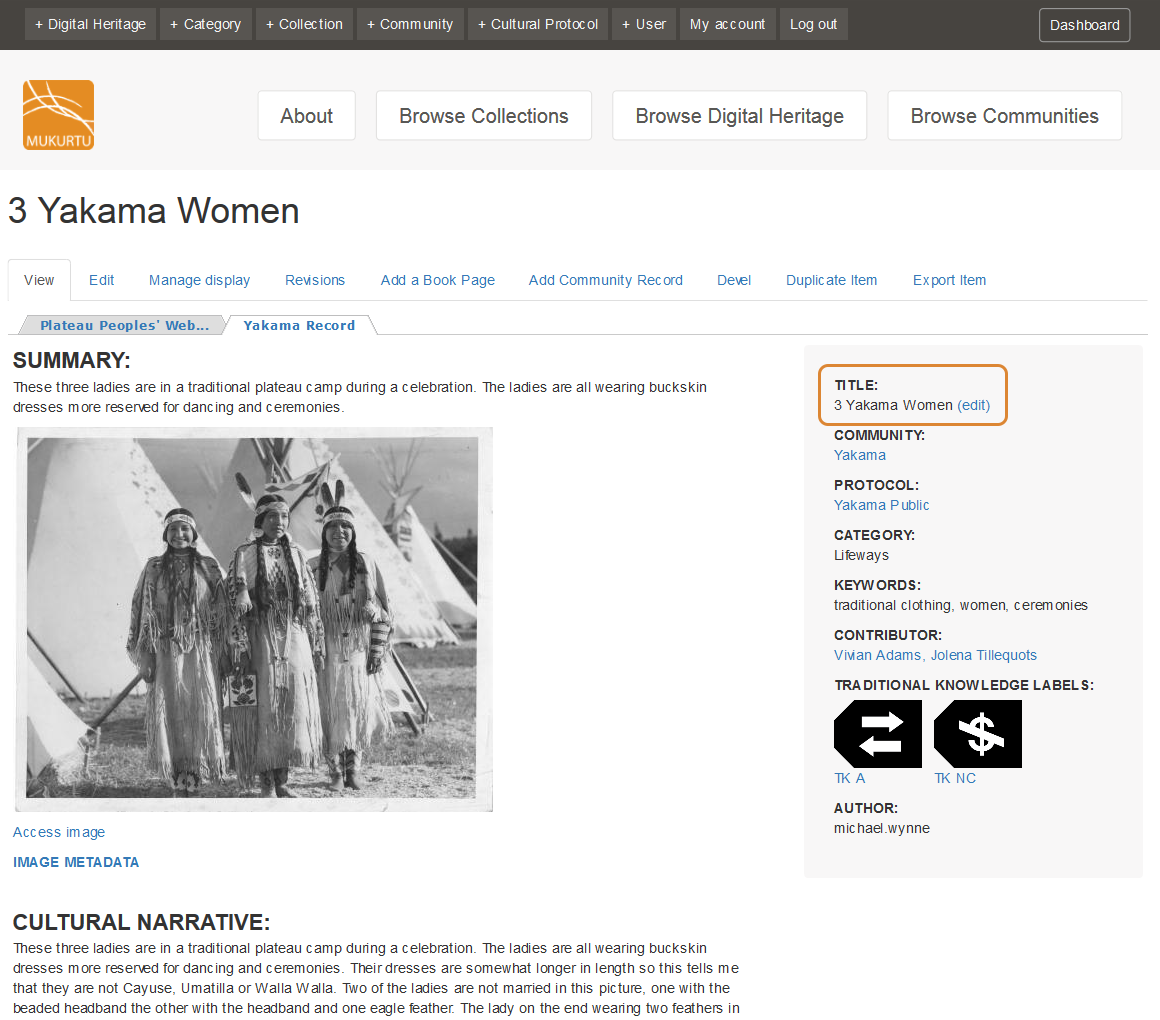Click the keywords 'traditional clothing, women, ceremonies'
1160x1020 pixels.
pyautogui.click(x=960, y=605)
